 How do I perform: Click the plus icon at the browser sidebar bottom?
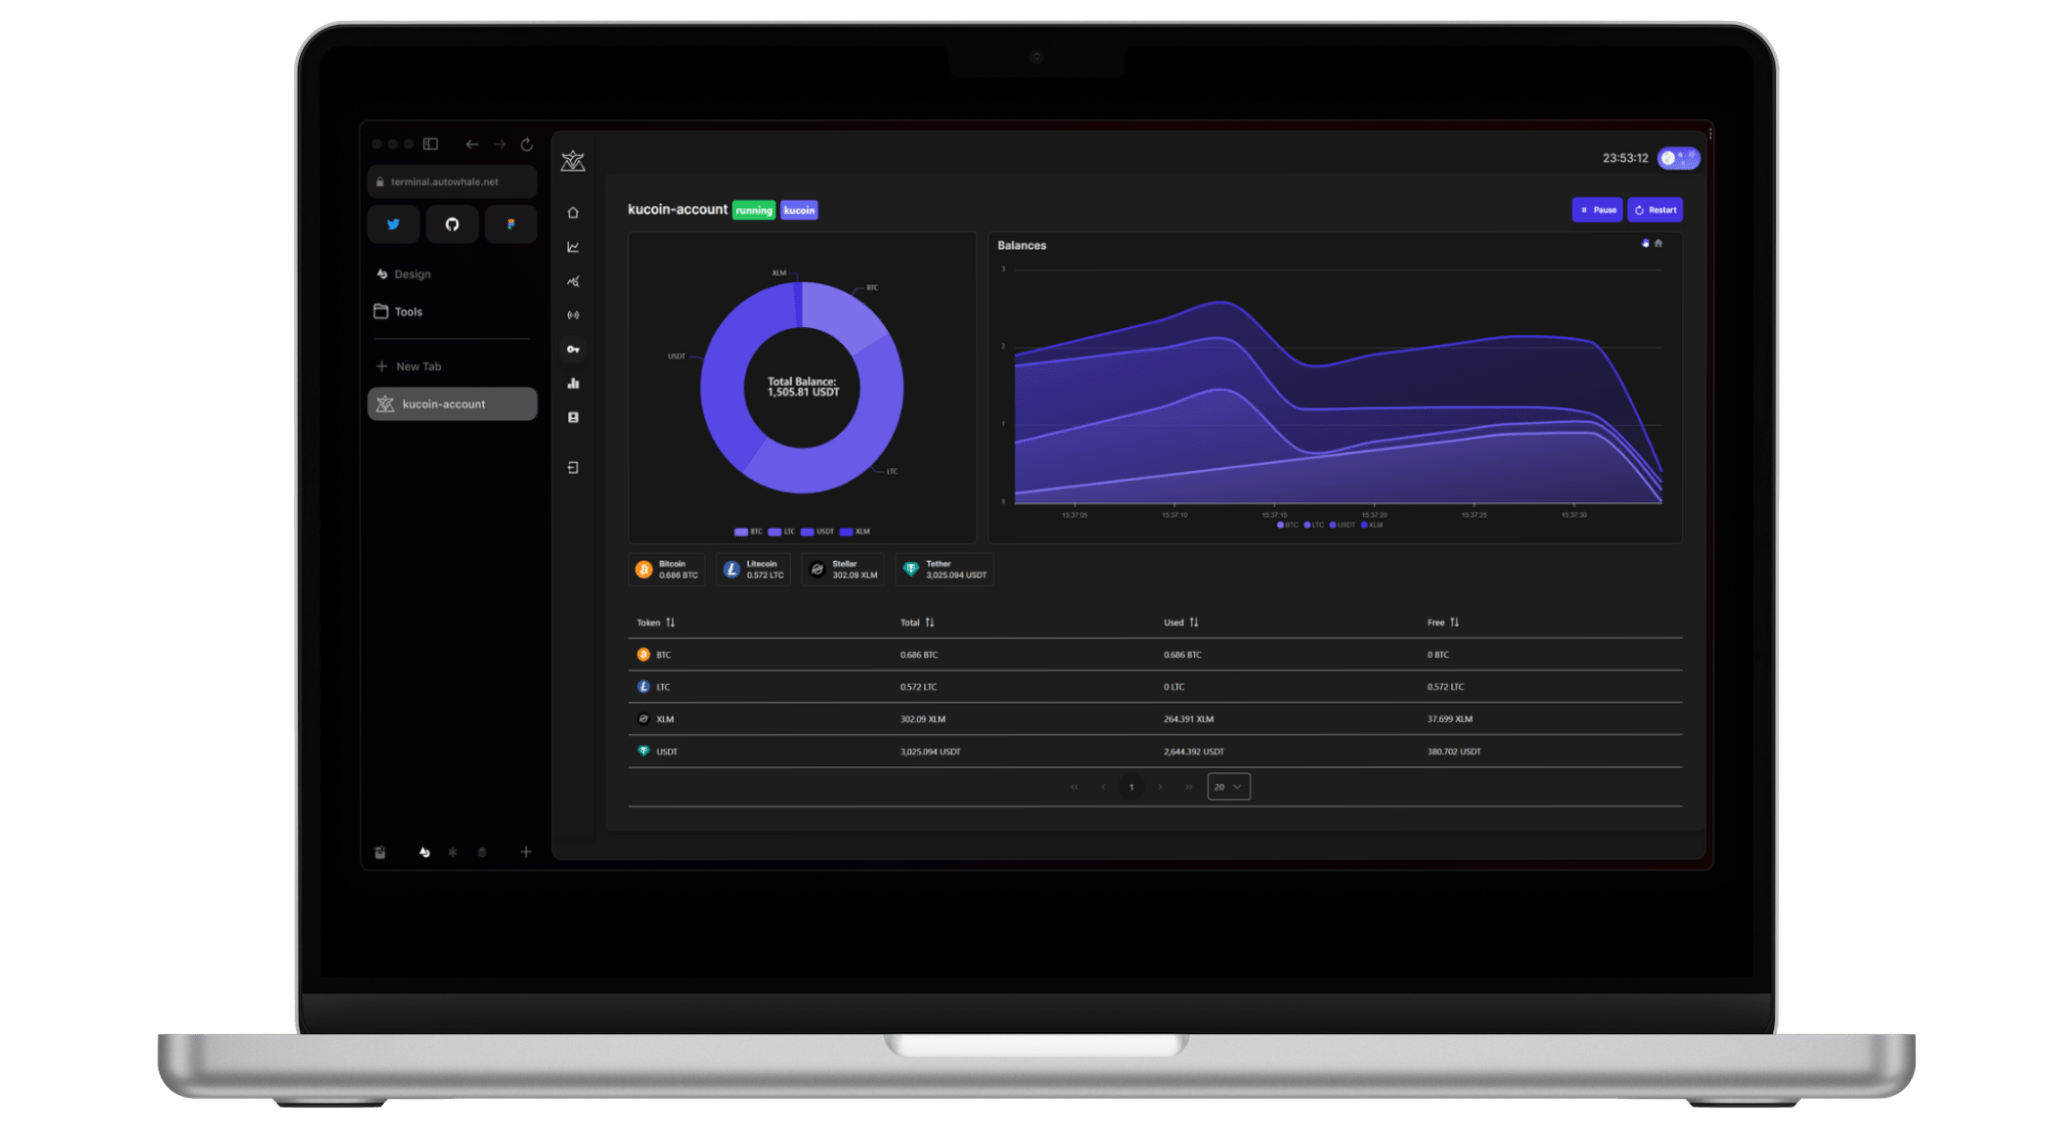pos(526,852)
